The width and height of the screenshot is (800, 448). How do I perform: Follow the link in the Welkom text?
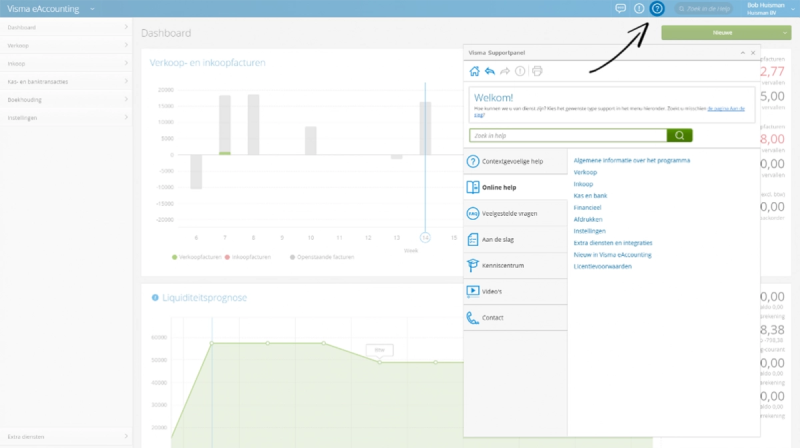click(x=726, y=109)
